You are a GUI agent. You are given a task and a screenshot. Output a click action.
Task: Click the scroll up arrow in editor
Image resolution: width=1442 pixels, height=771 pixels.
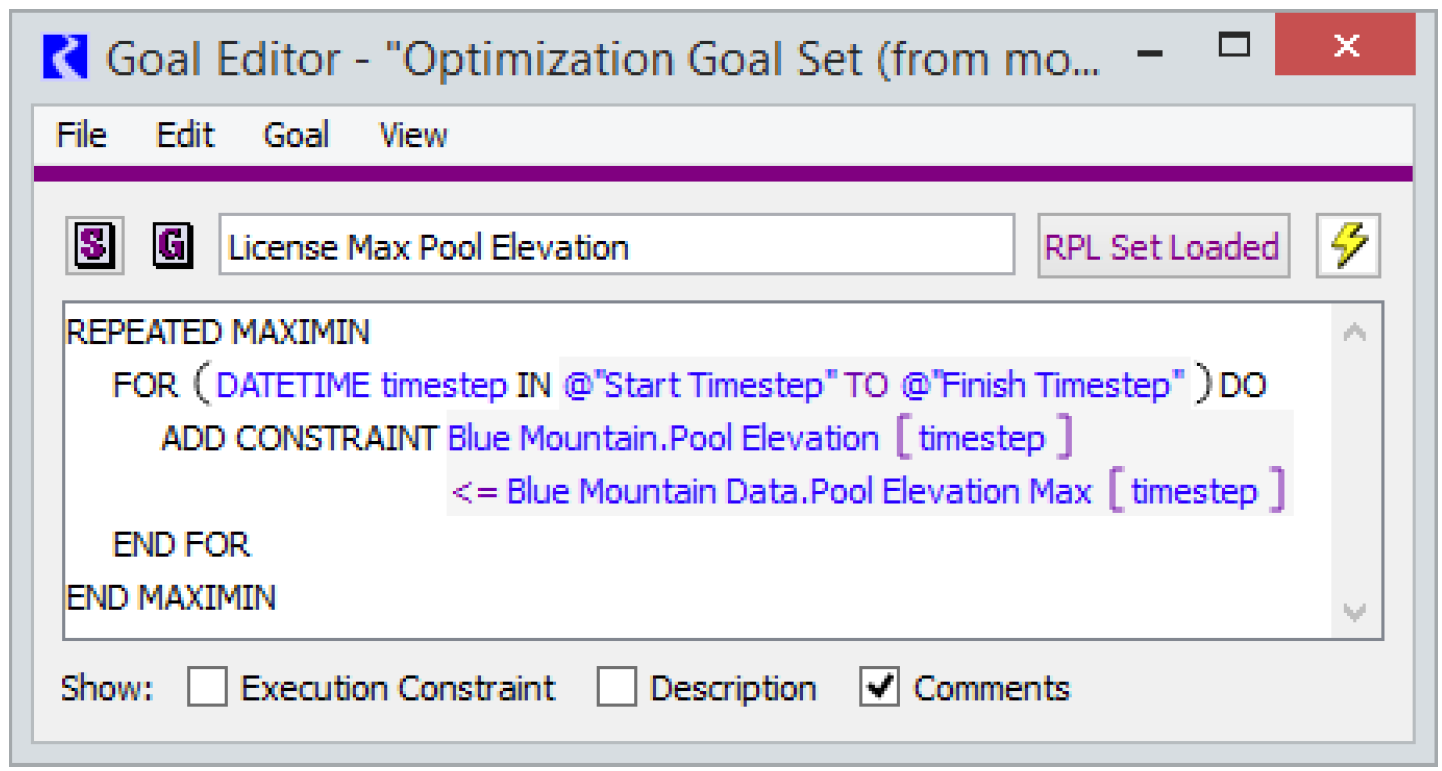point(1355,332)
